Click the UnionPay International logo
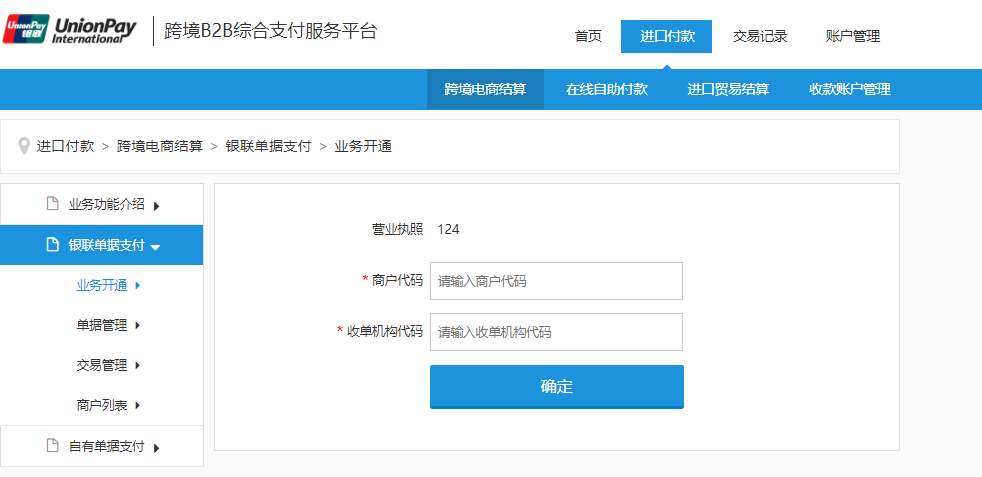Viewport: 982px width, 477px height. tap(69, 30)
